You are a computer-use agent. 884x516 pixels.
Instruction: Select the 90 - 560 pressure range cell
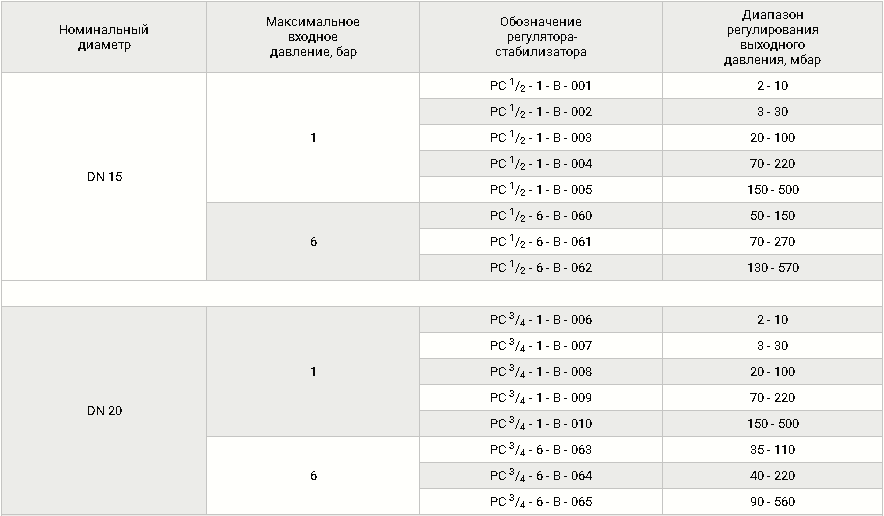772,501
